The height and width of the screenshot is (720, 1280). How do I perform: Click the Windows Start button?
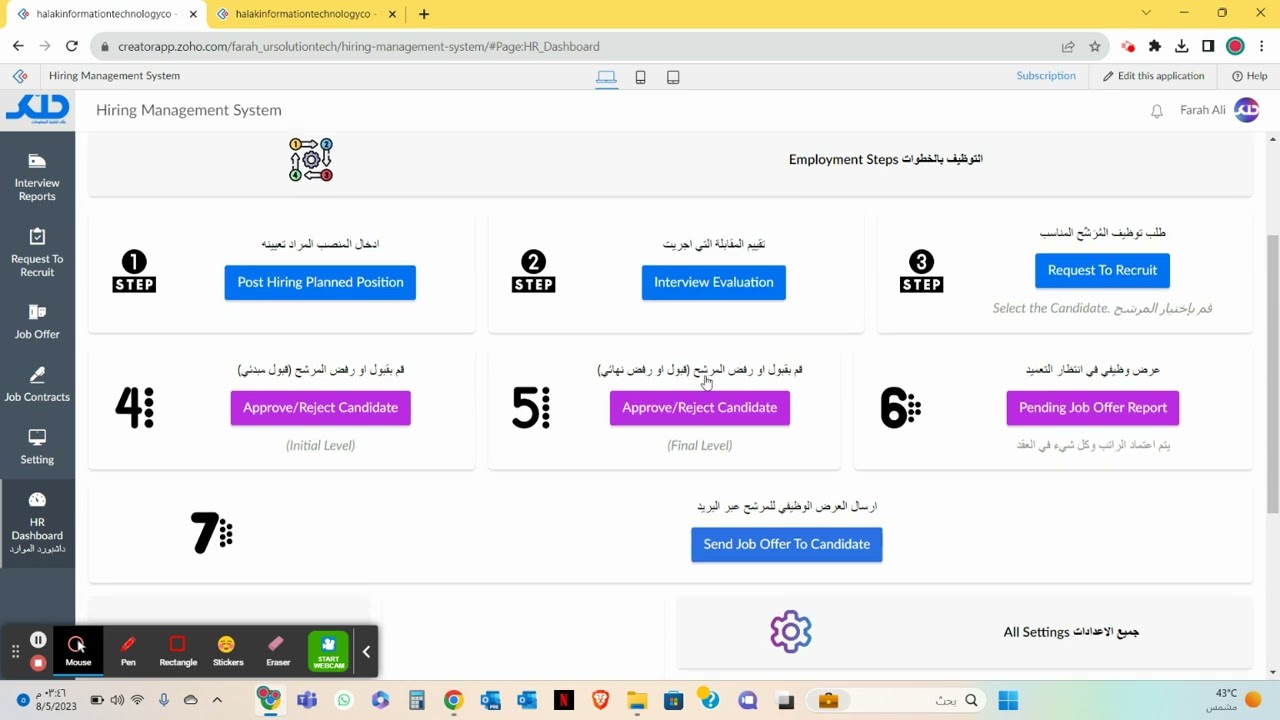click(1008, 700)
